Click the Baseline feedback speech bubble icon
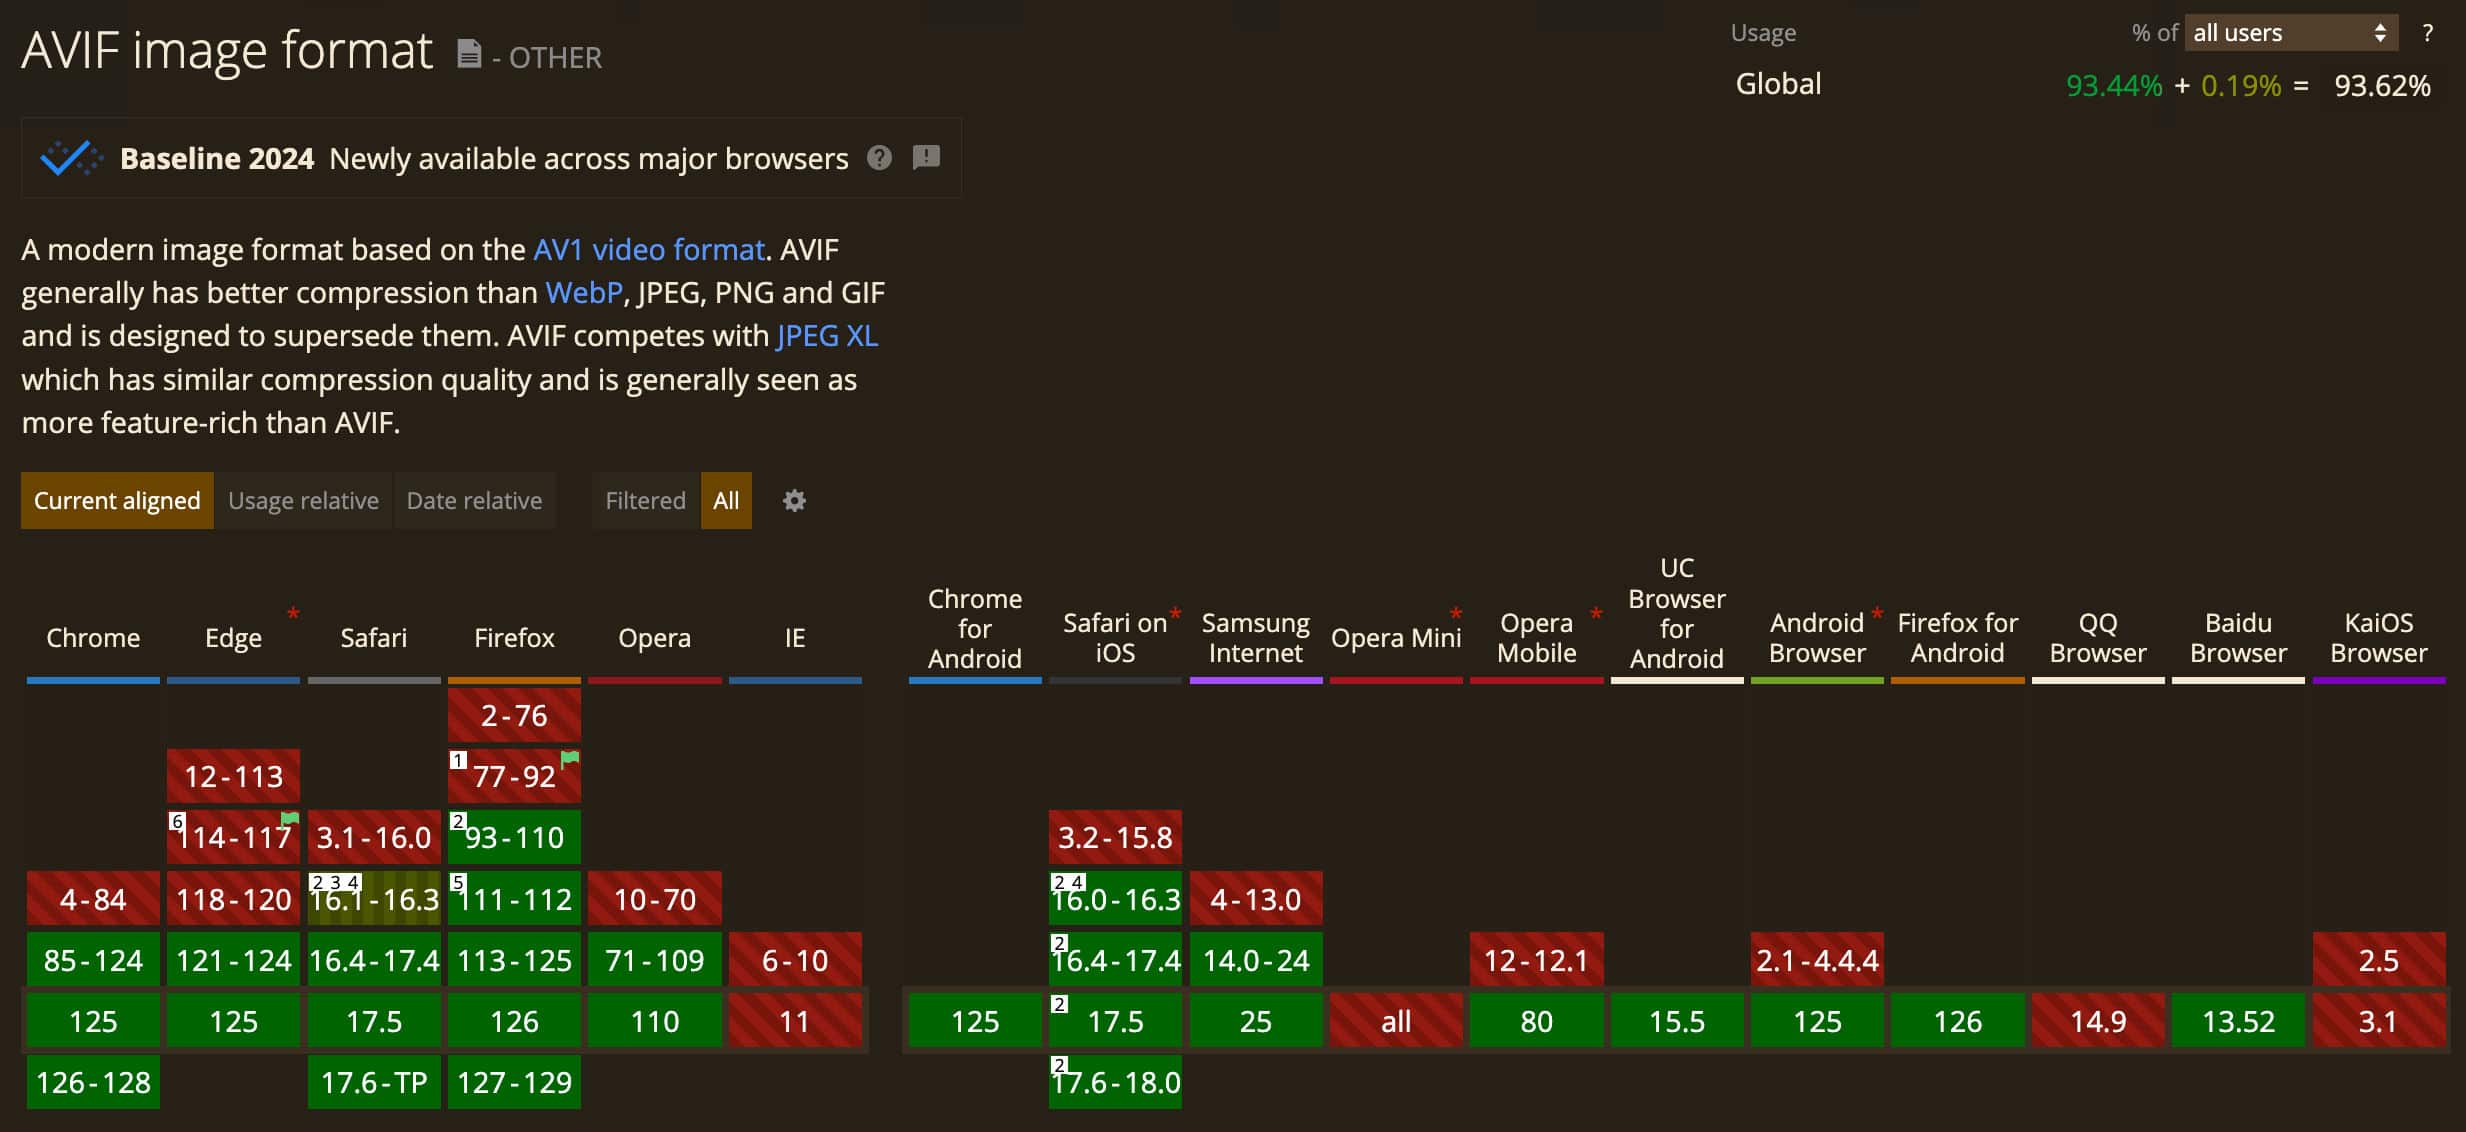 926,158
